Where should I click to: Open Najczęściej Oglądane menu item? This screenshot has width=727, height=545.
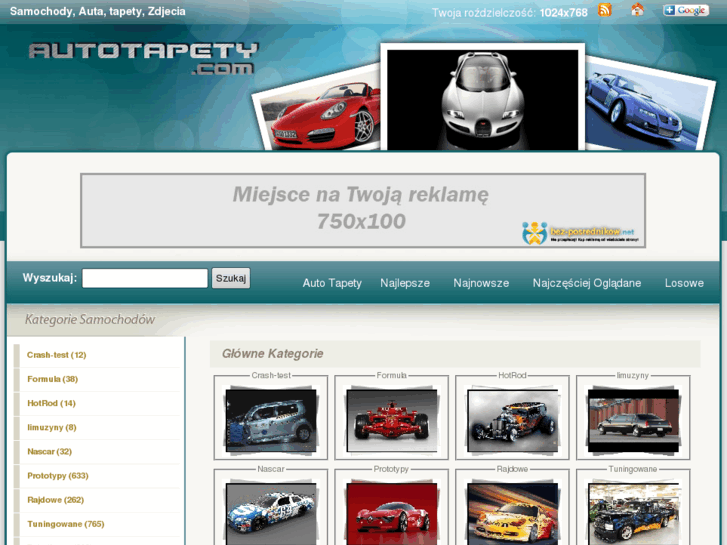[587, 283]
